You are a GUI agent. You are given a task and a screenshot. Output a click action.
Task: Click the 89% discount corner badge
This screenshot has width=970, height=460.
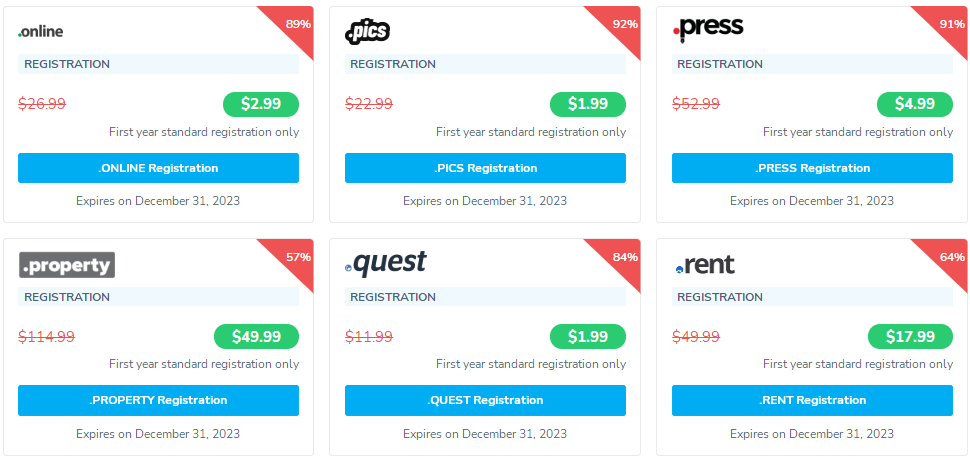tap(297, 23)
